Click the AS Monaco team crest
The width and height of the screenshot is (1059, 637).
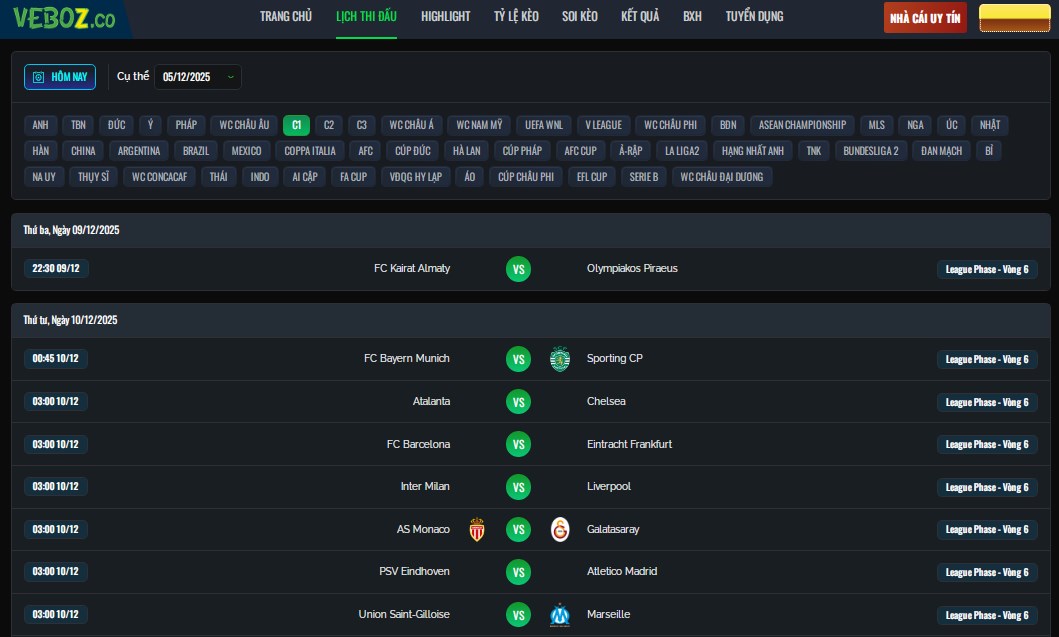(x=477, y=530)
